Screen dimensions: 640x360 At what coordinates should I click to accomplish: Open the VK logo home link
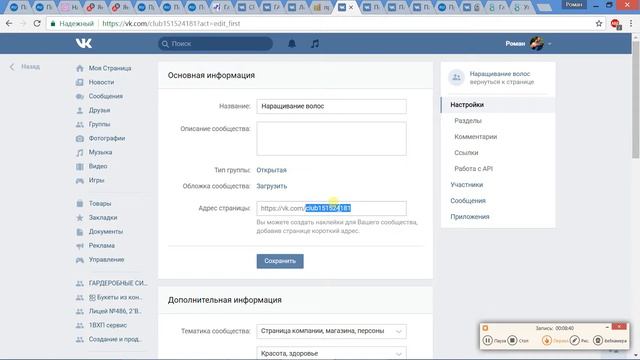(x=84, y=43)
